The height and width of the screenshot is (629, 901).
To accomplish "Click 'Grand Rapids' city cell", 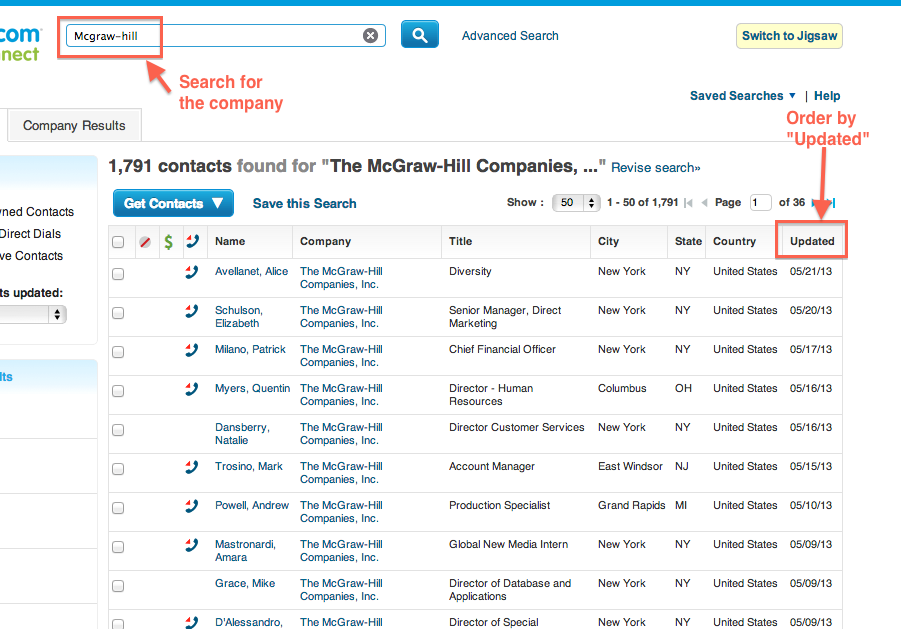I will pyautogui.click(x=632, y=505).
